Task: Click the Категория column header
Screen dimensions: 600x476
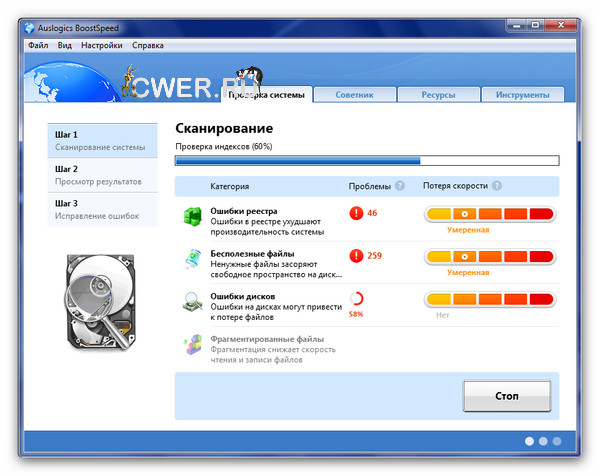Action: pos(230,186)
